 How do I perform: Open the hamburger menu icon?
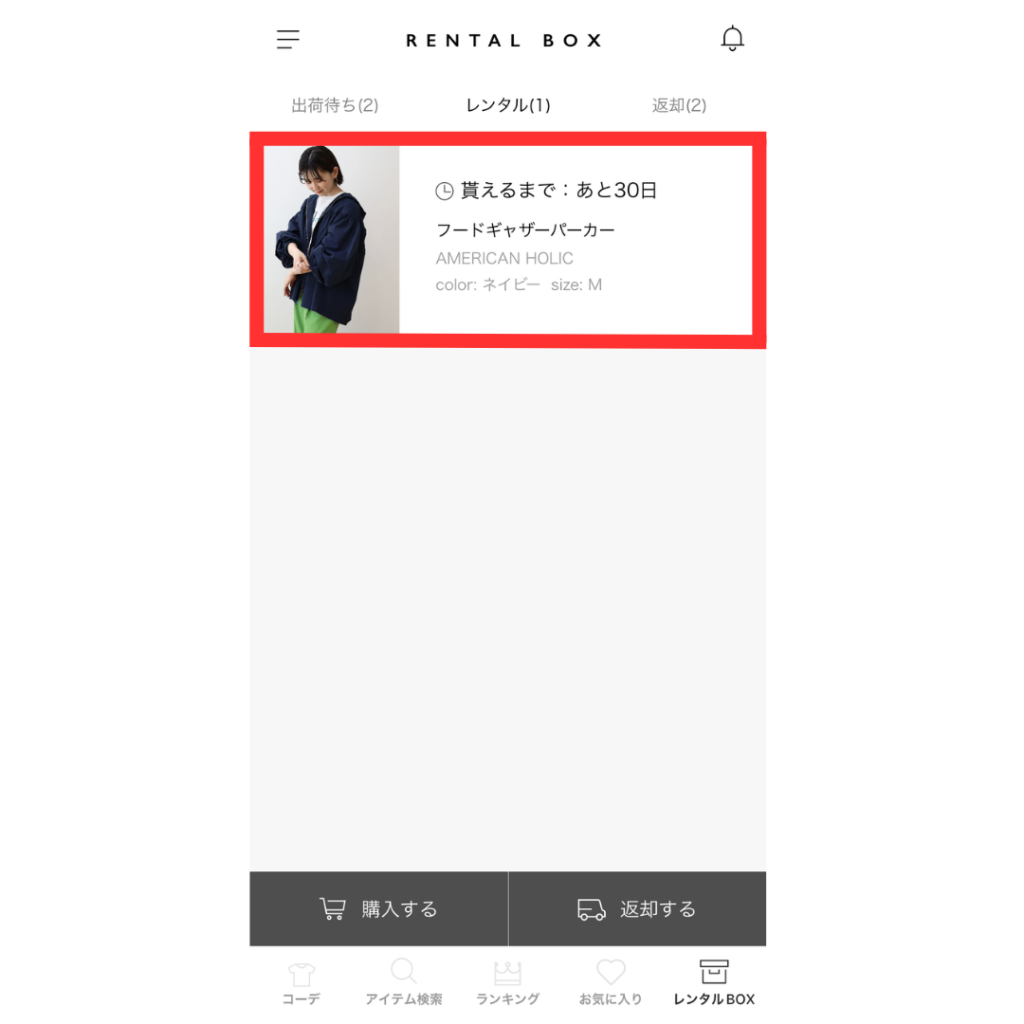[x=287, y=39]
